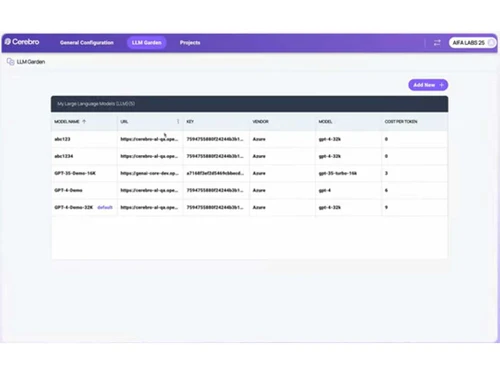Click the sort arrow beside MODEL NAME

pos(84,122)
